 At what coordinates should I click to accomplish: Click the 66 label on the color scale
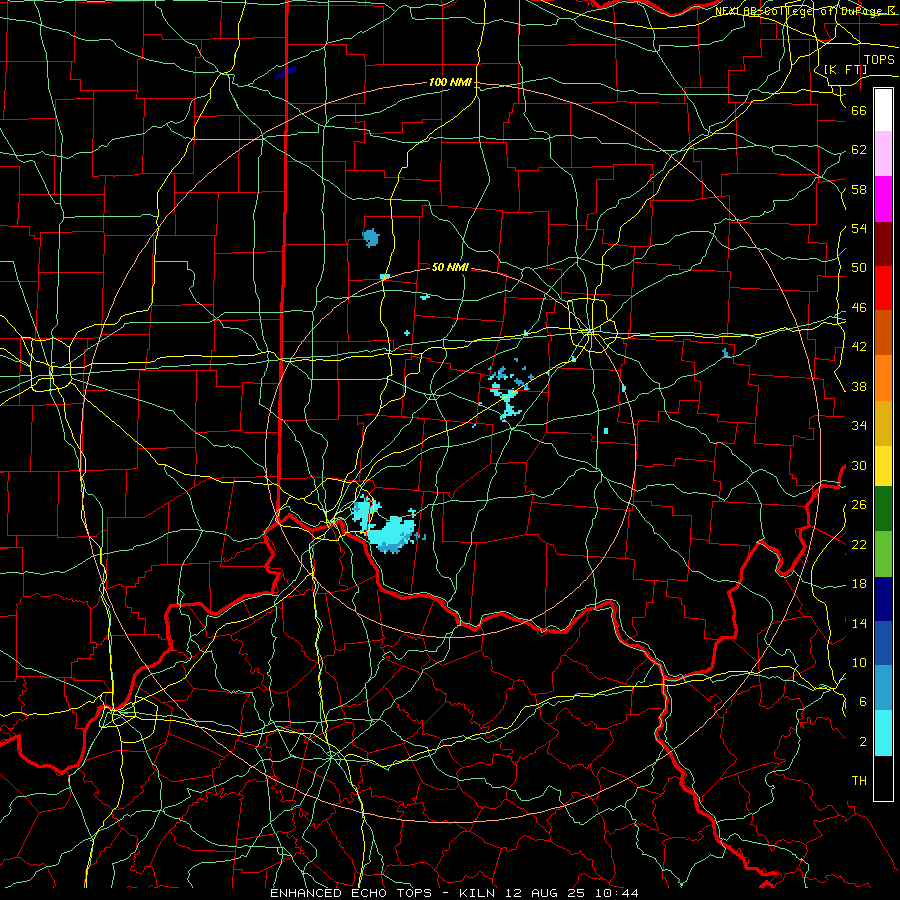(859, 110)
